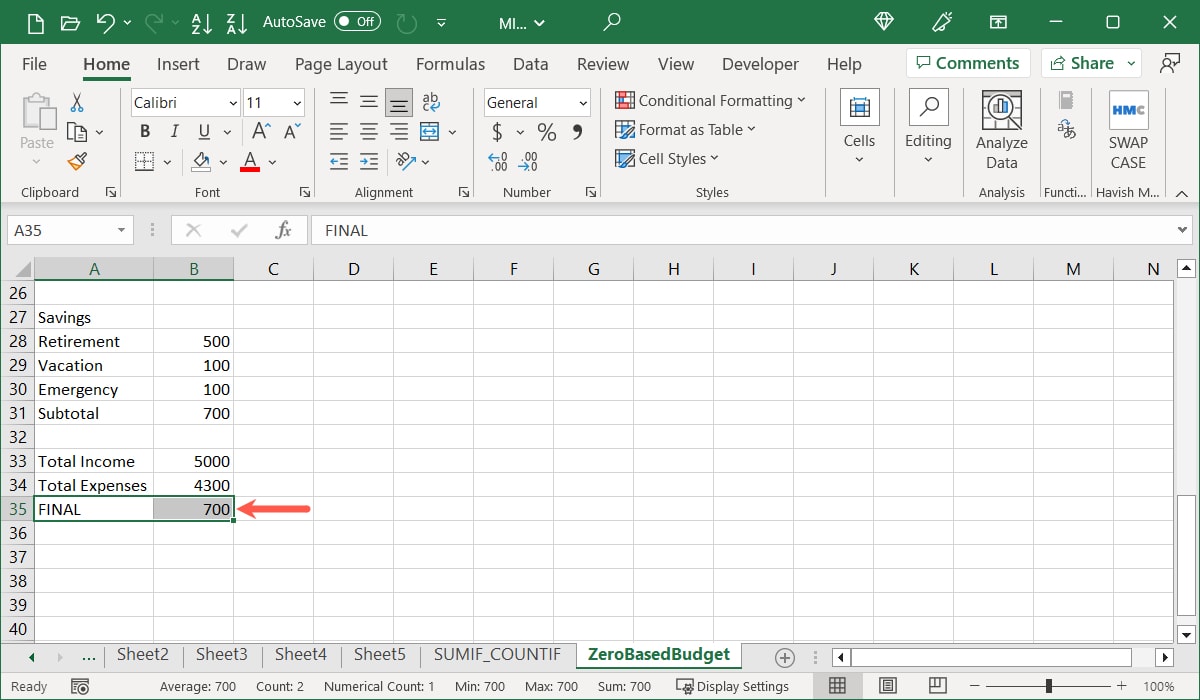Click the New blank workbook icon
This screenshot has height=700, width=1200.
(x=35, y=22)
